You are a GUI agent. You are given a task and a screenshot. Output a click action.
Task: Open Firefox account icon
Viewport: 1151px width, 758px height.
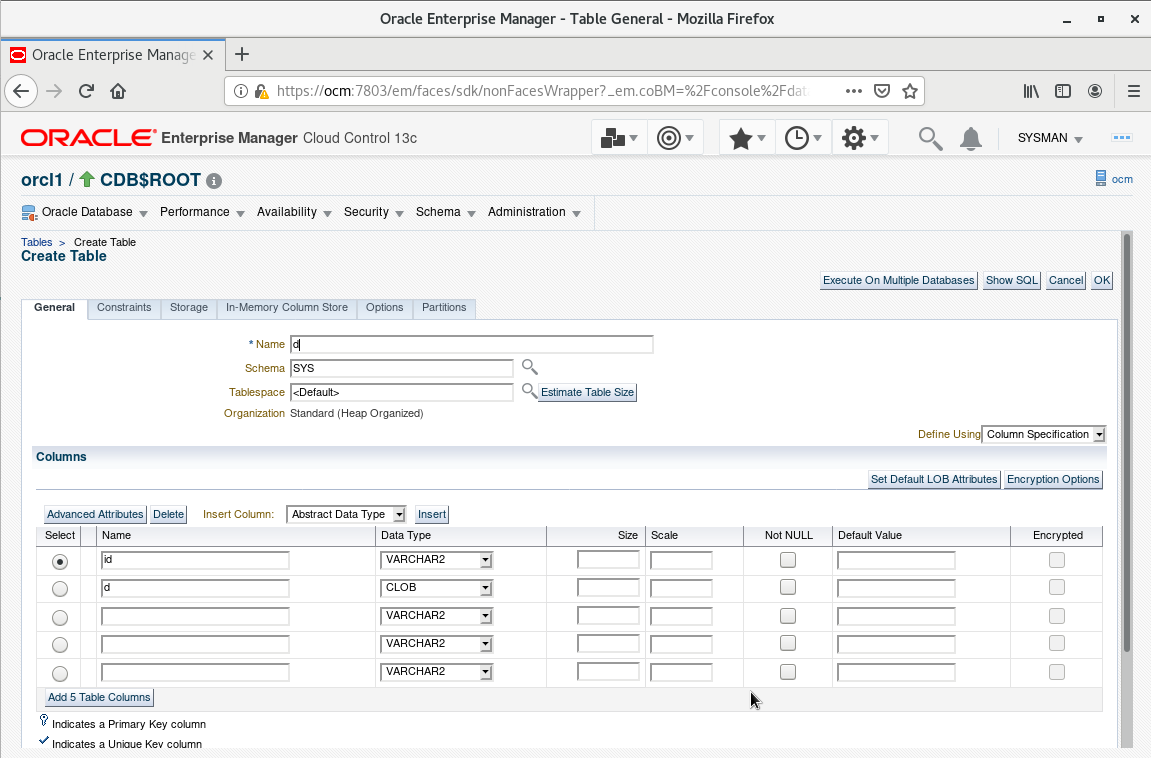point(1094,91)
